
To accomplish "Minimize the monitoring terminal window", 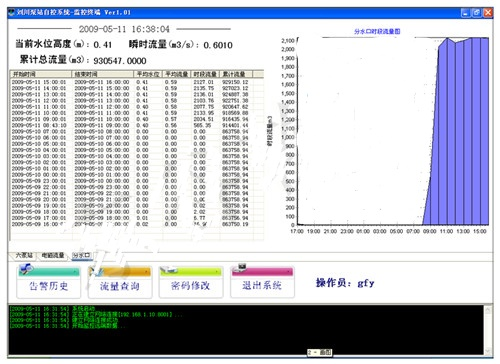I will [x=466, y=13].
